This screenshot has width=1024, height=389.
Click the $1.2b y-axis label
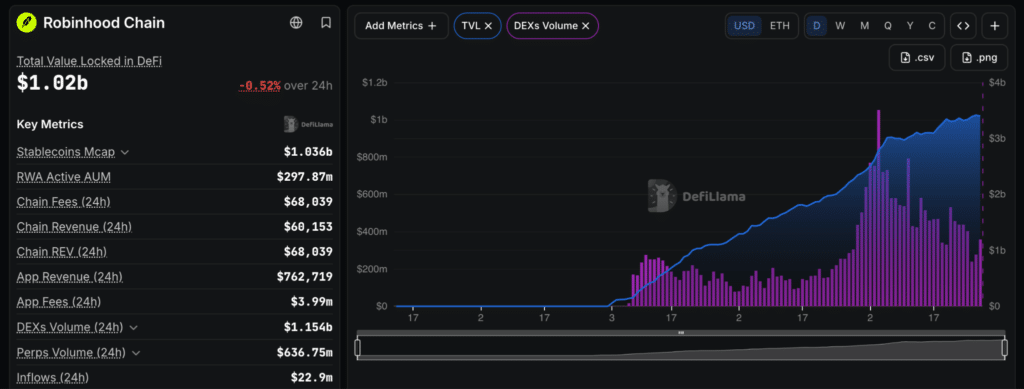(375, 83)
